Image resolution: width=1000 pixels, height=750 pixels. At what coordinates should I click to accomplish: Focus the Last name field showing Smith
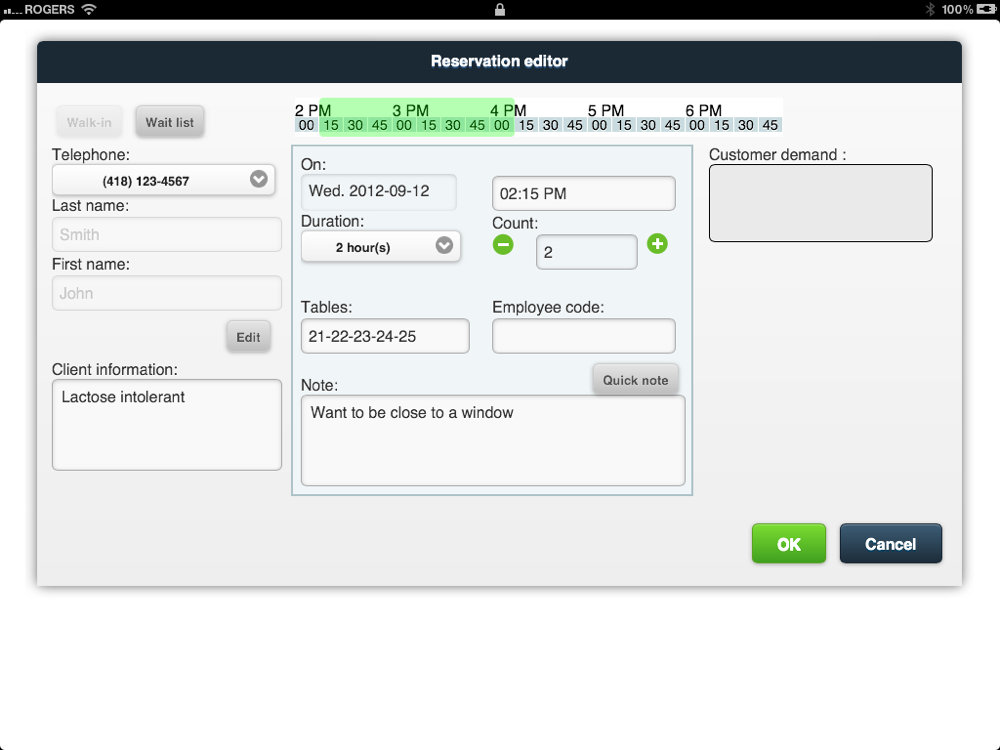point(166,234)
